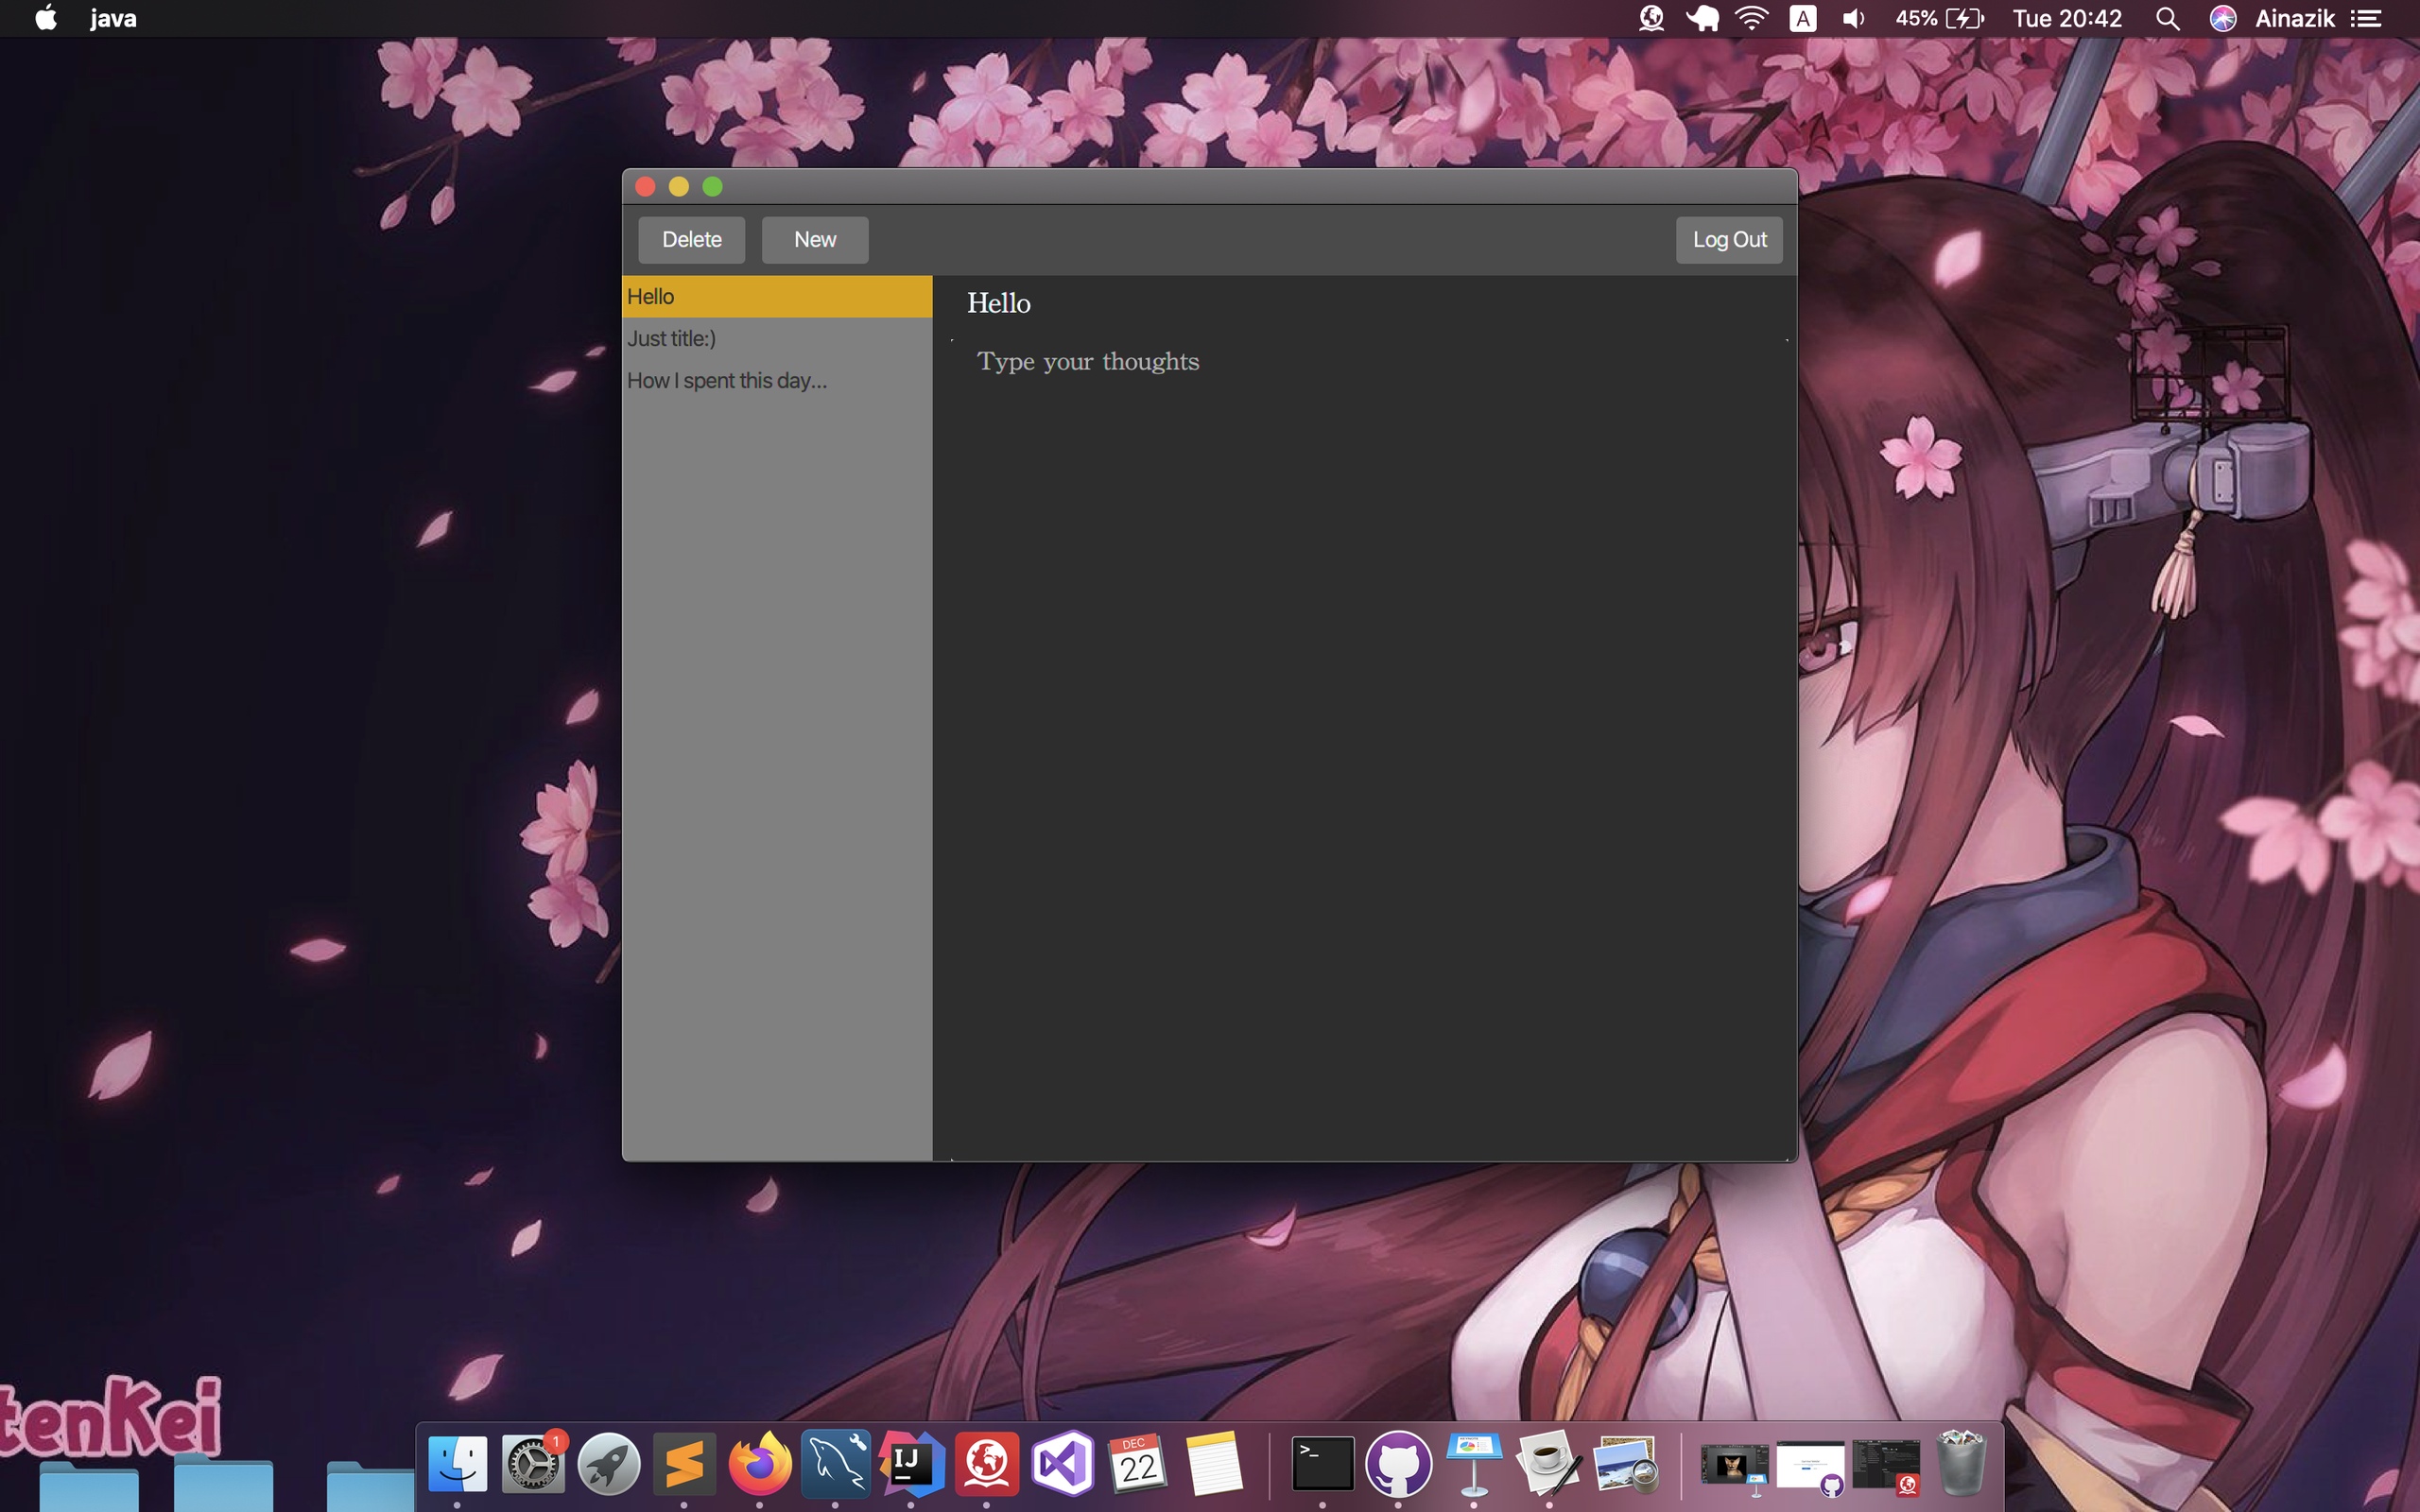This screenshot has height=1512, width=2420.
Task: Open Sublime Text from the Dock
Action: 684,1465
